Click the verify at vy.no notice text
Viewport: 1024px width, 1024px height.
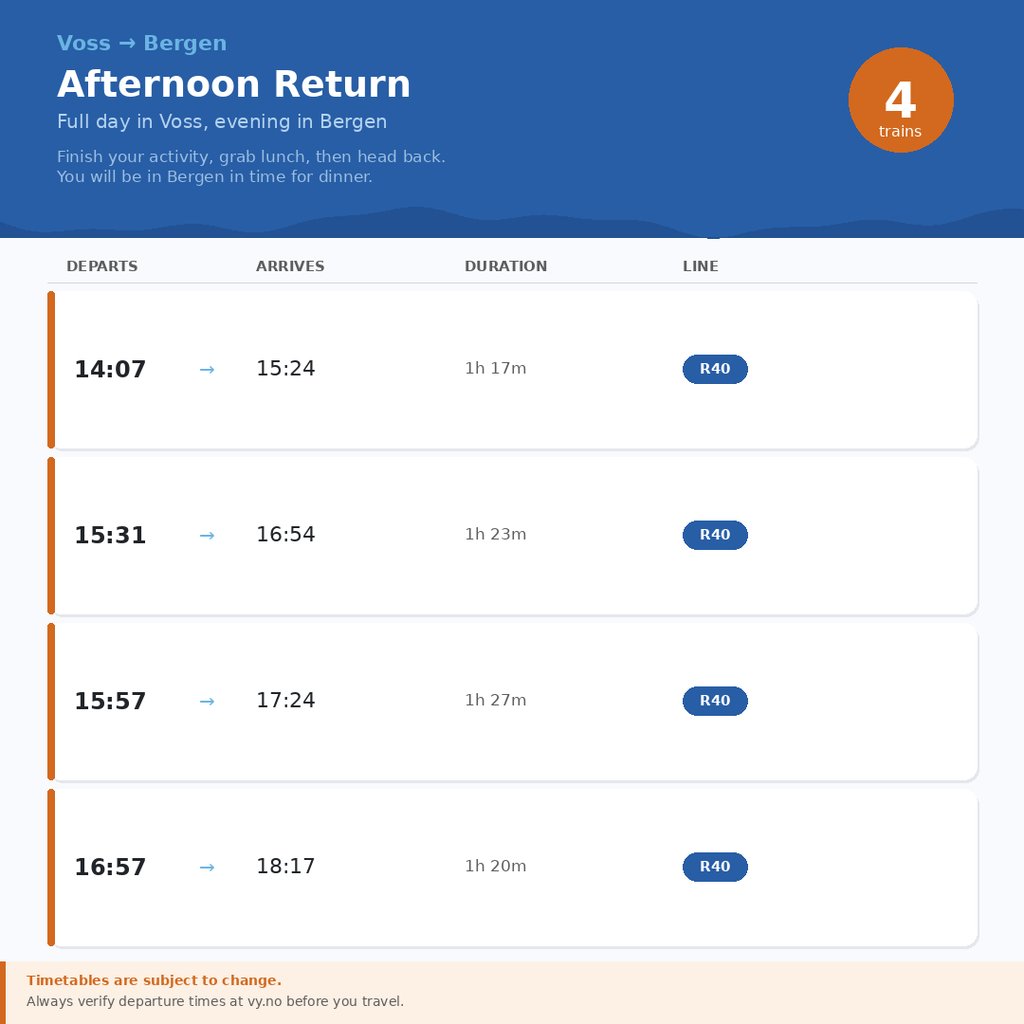point(215,1001)
